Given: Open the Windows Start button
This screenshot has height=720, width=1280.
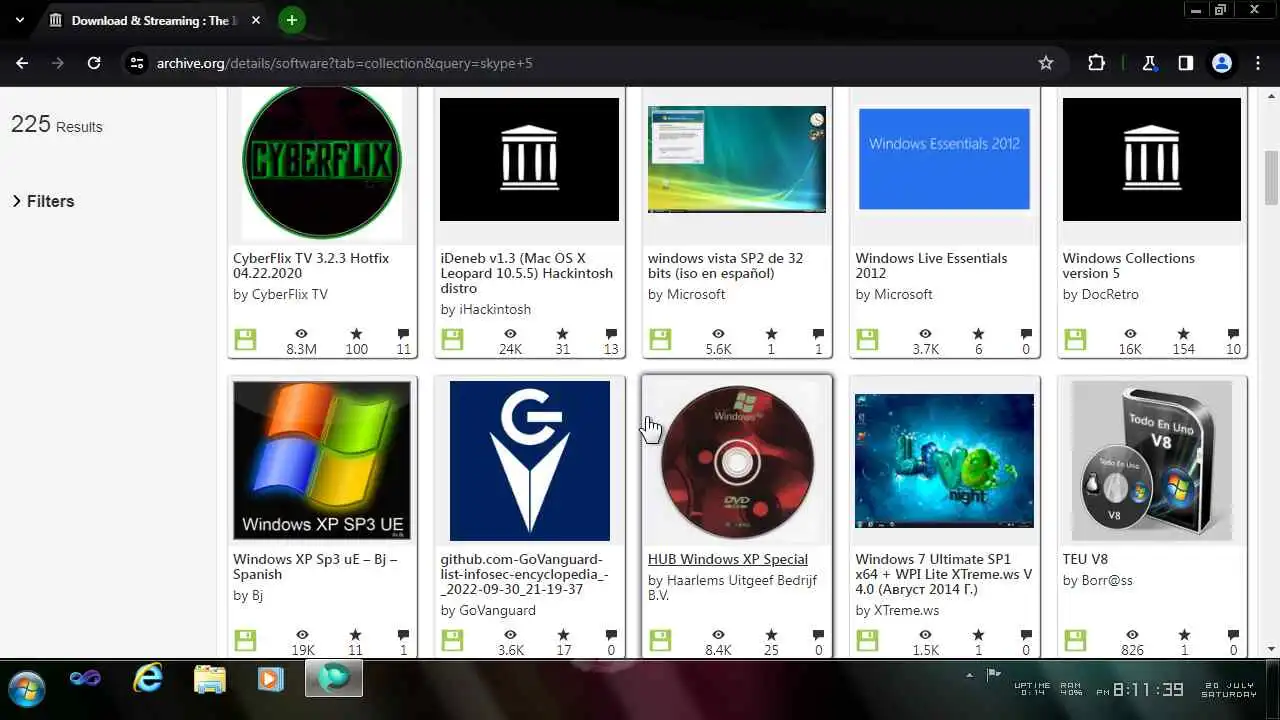Looking at the screenshot, I should 26,688.
